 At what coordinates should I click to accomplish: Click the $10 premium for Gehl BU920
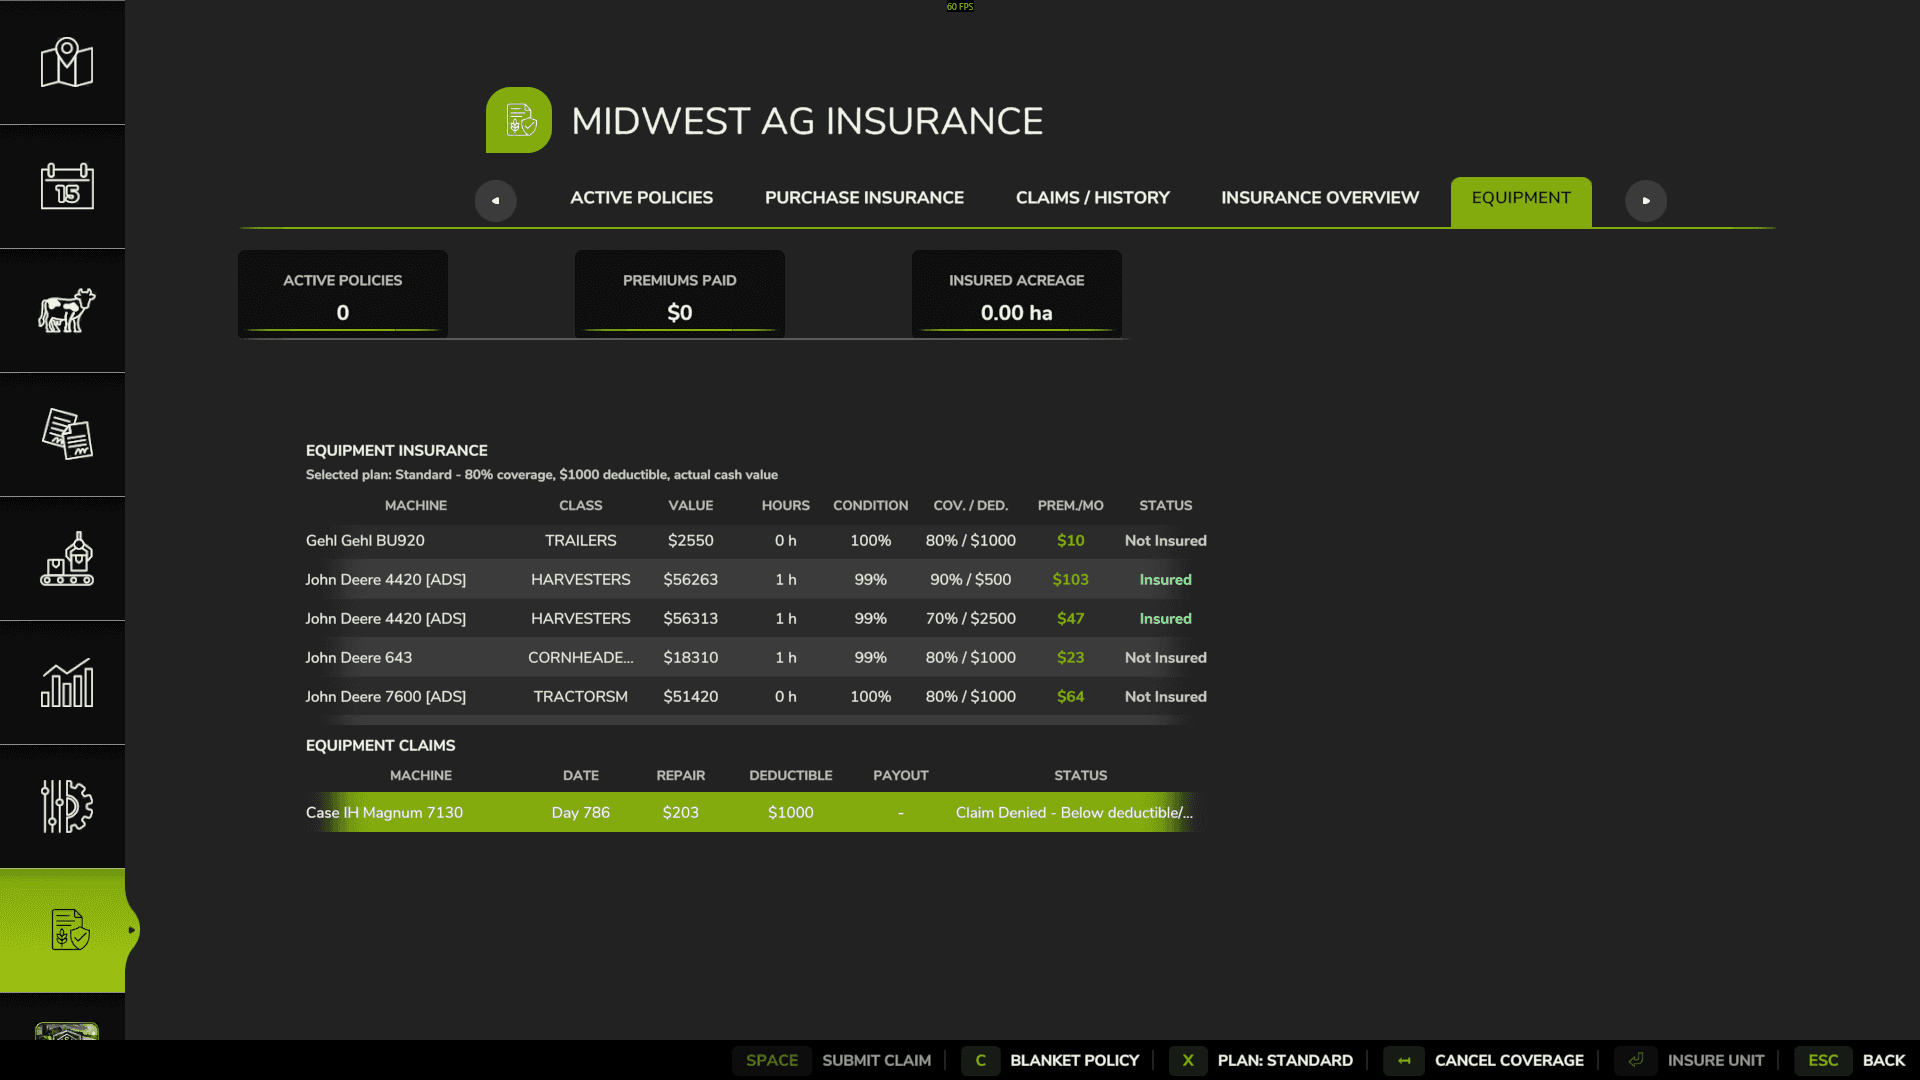(x=1070, y=540)
